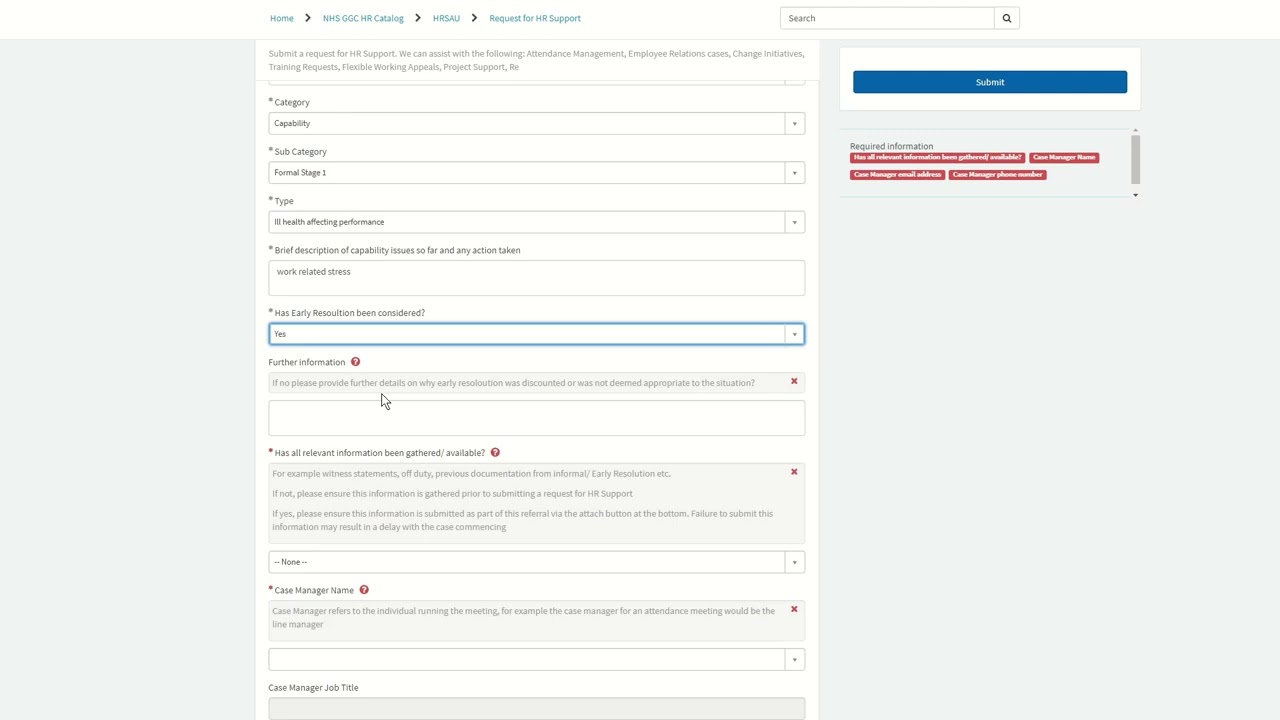Open HRSAU breadcrumb link
This screenshot has width=1280, height=720.
pyautogui.click(x=446, y=18)
